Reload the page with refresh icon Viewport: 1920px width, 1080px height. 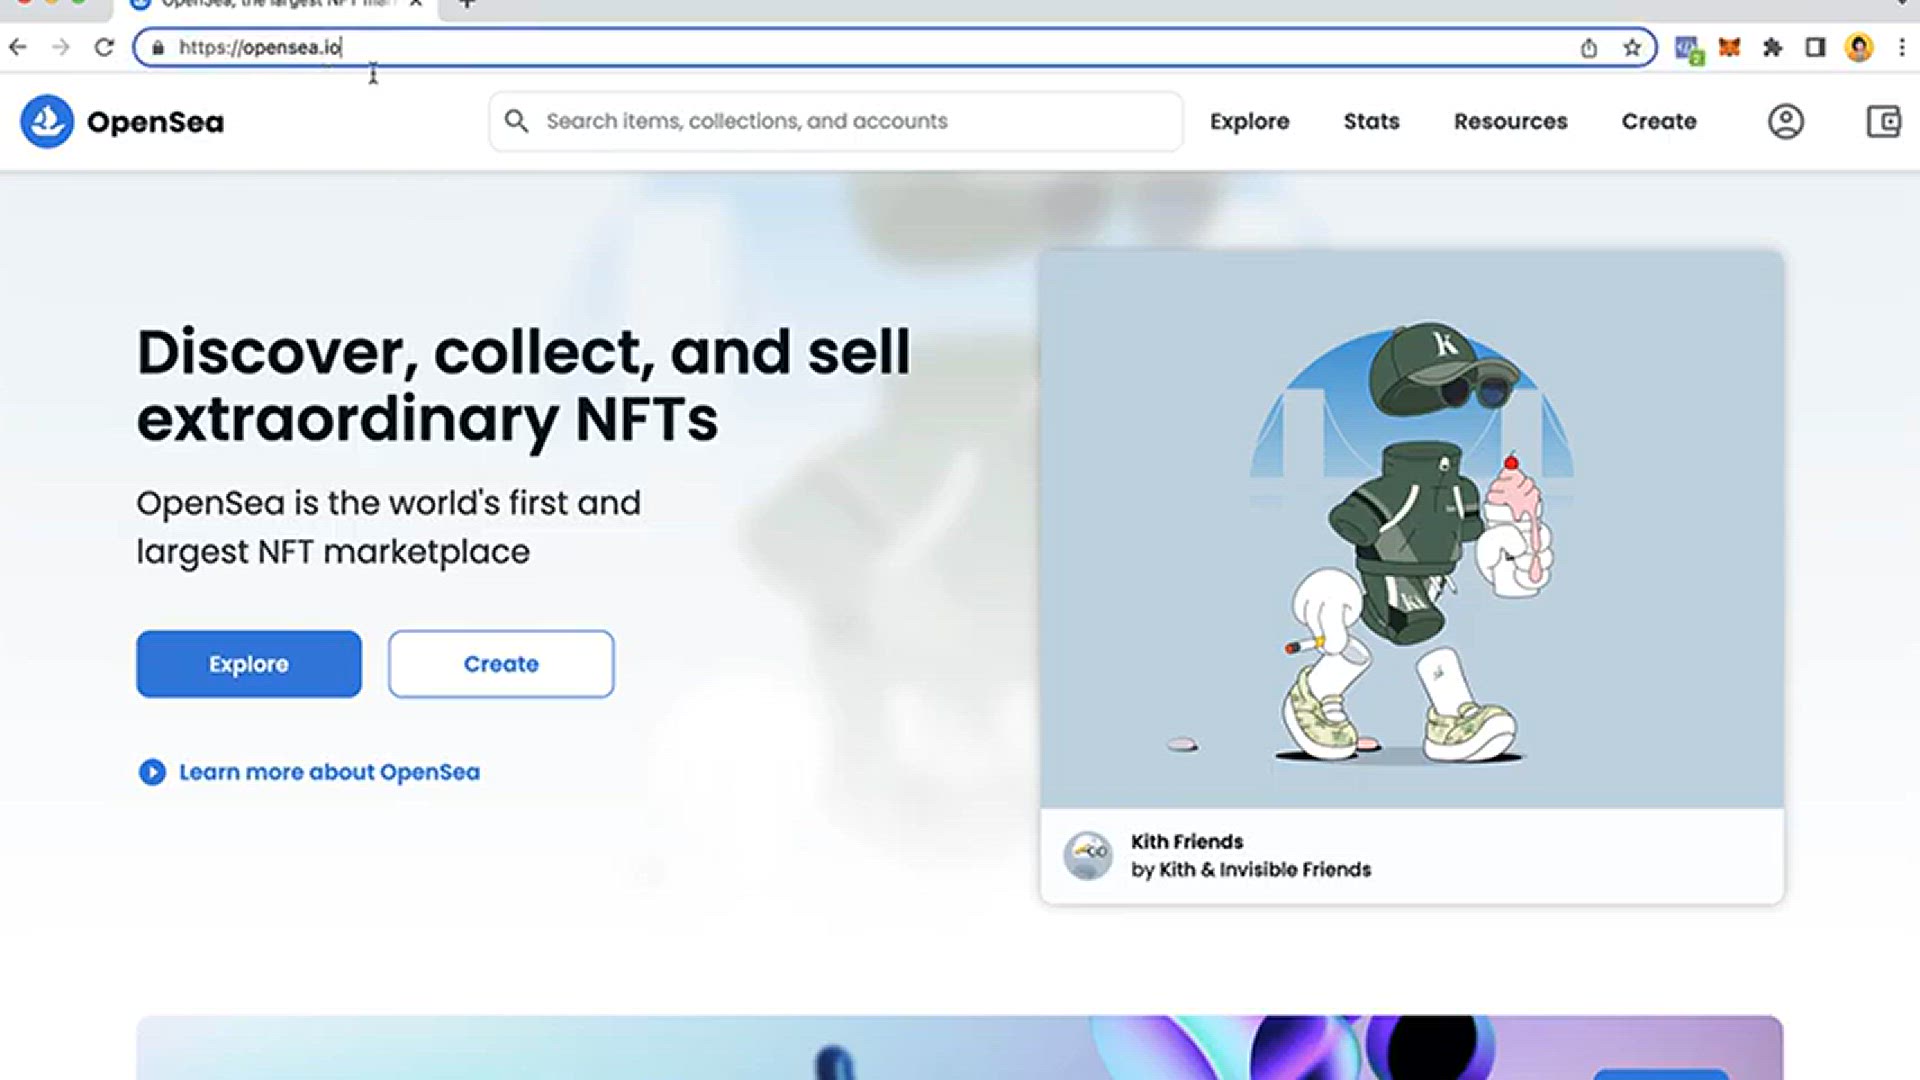[104, 47]
